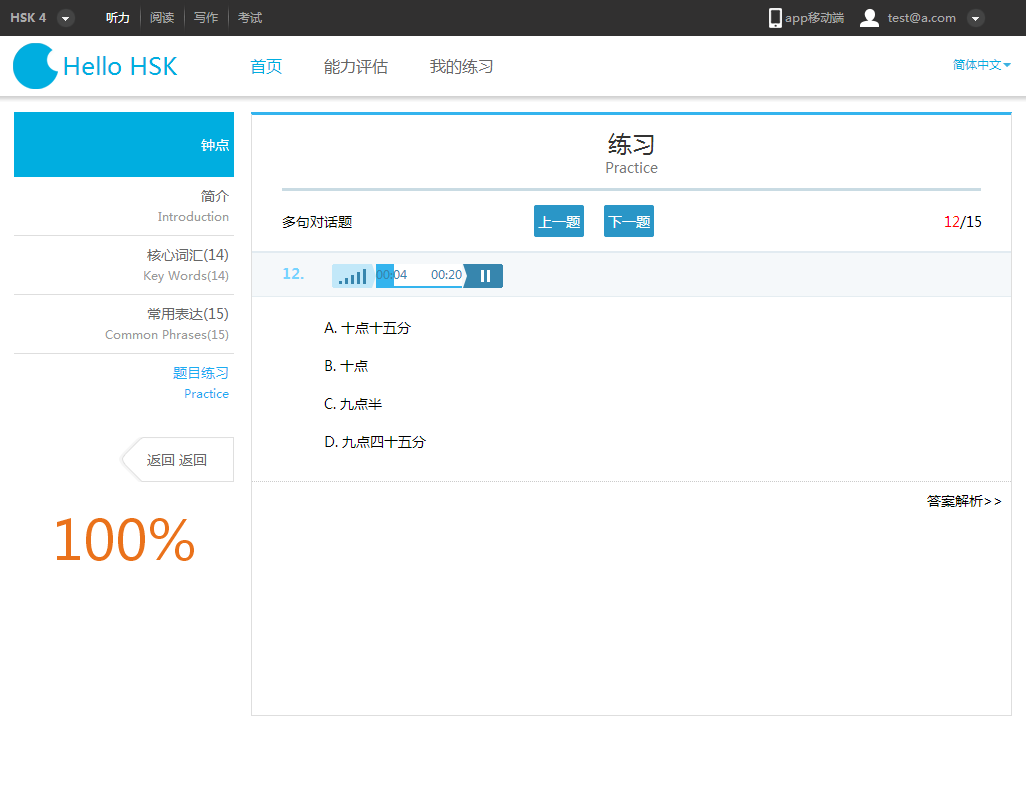Image resolution: width=1026 pixels, height=812 pixels.
Task: Select the 听力 tab
Action: pyautogui.click(x=117, y=17)
